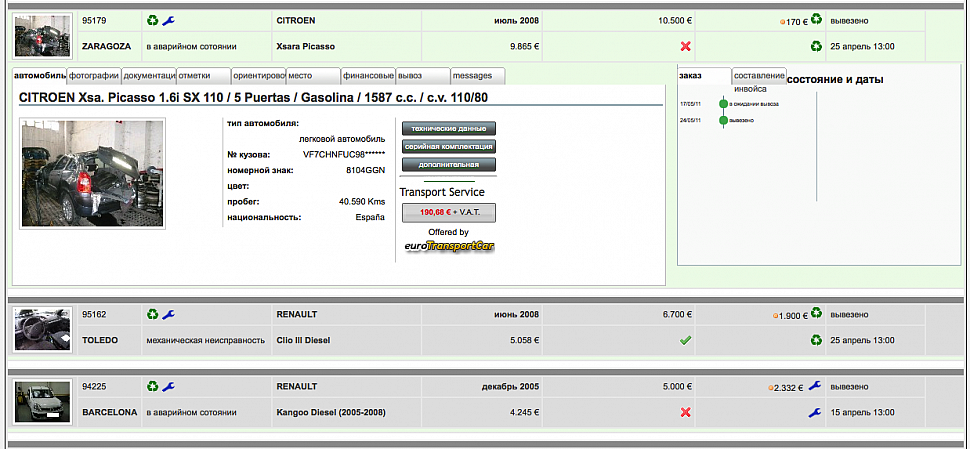This screenshot has height=449, width=970.
Task: Click green recycle icon in lot 94225 row
Action: (x=153, y=387)
